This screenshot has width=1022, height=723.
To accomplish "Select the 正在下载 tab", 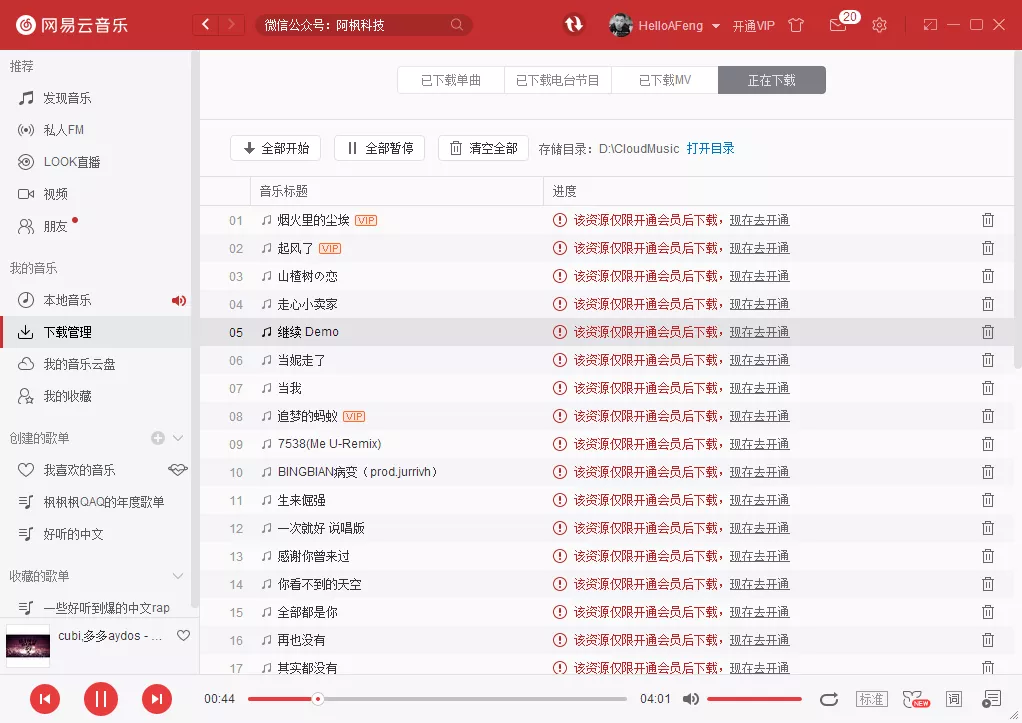I will click(x=772, y=80).
